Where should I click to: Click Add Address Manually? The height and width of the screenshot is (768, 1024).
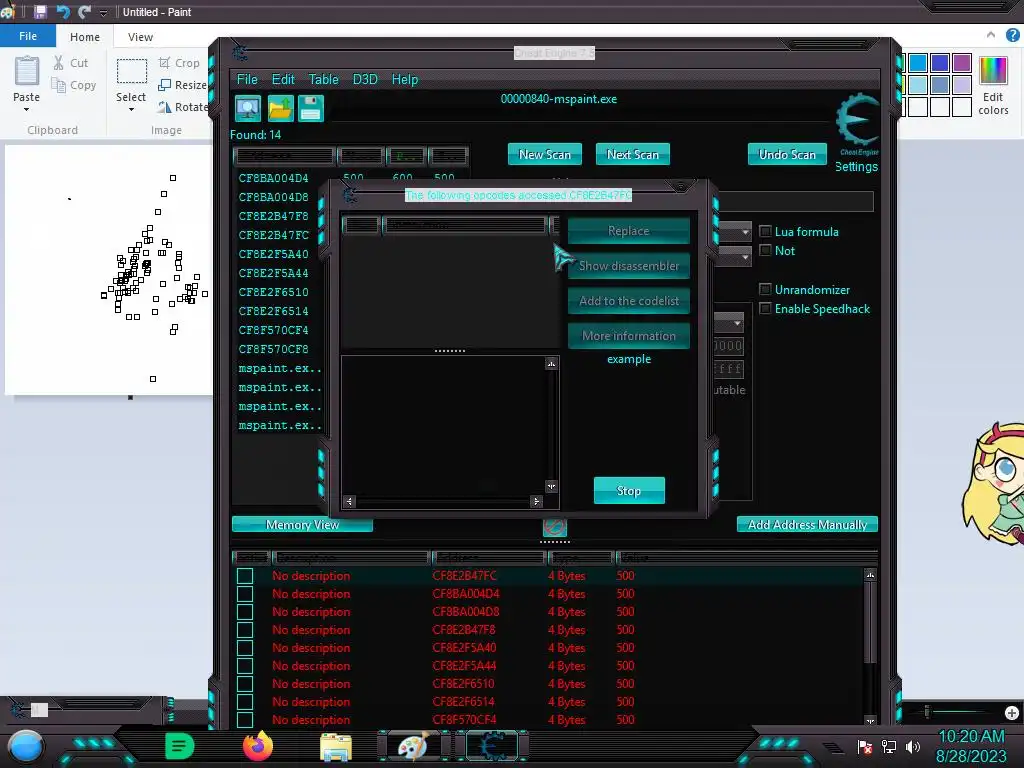tap(807, 524)
